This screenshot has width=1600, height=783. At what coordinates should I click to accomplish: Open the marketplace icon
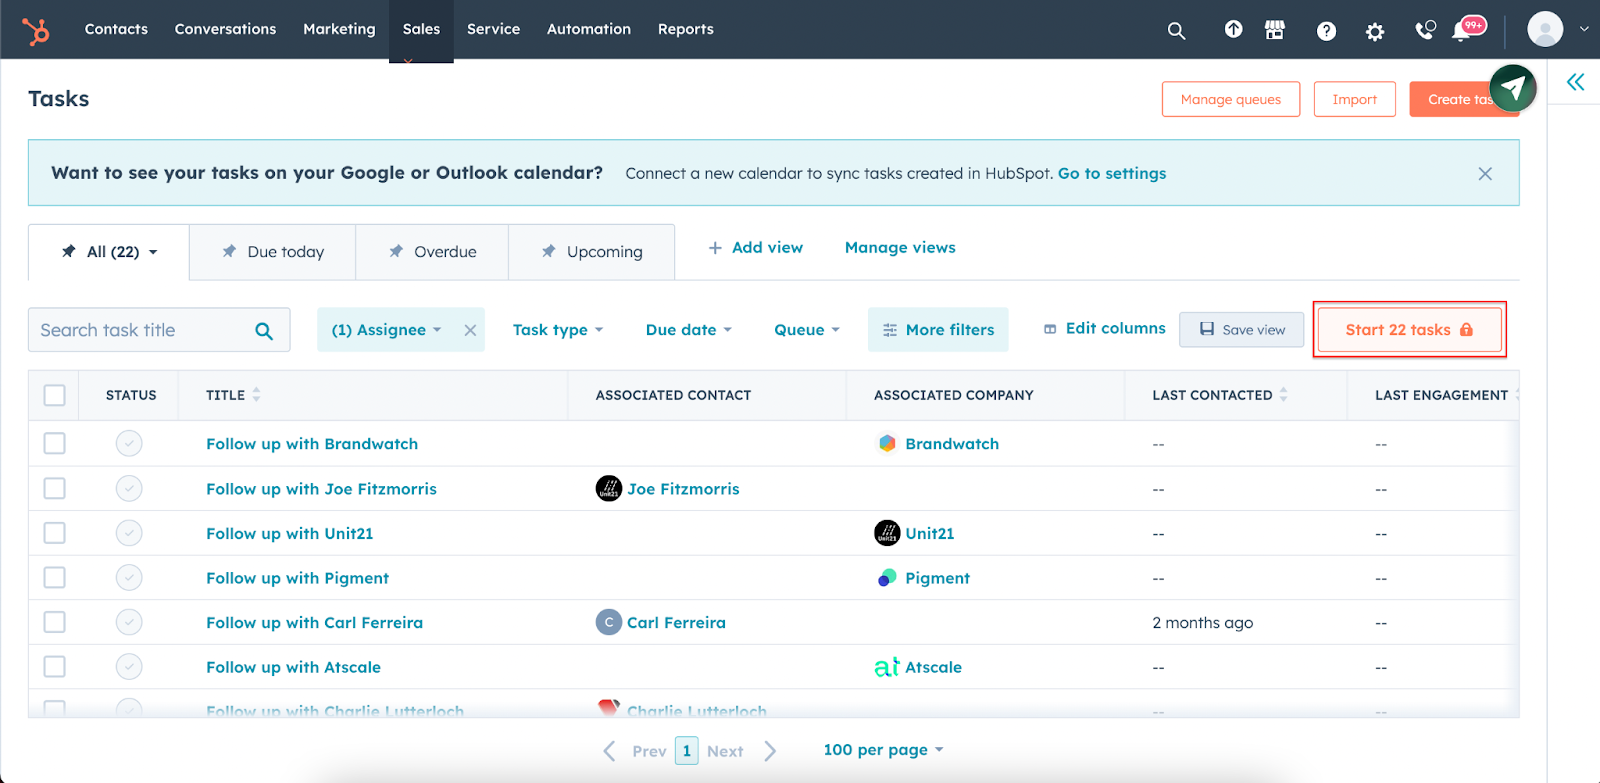pos(1275,30)
